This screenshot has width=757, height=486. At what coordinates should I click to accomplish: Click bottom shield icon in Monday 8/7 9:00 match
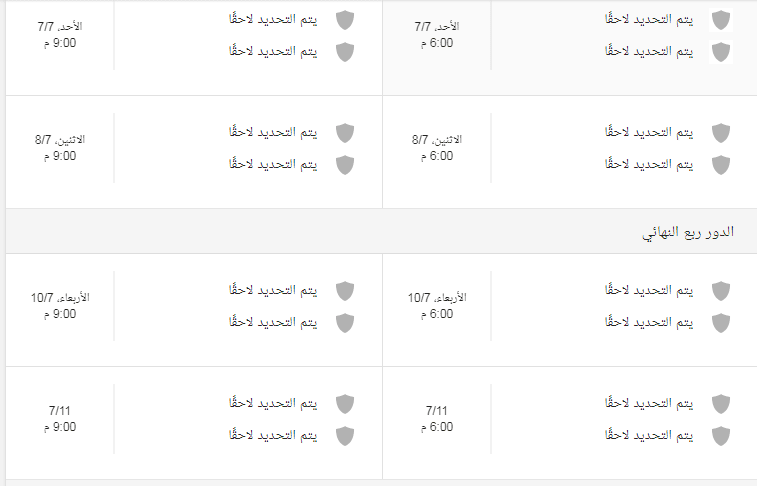(345, 165)
